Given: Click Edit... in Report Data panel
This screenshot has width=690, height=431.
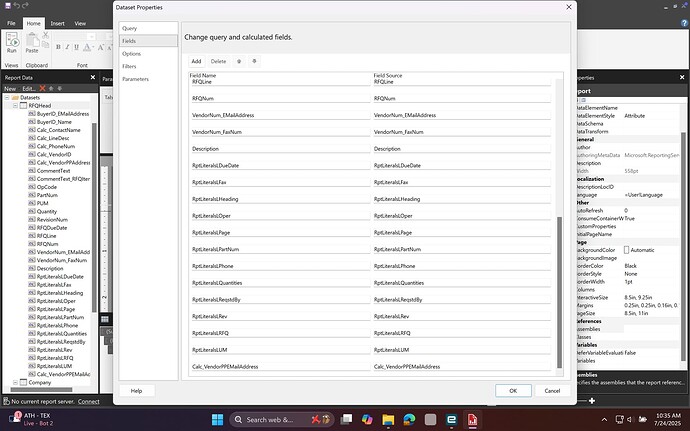Looking at the screenshot, I should coord(29,88).
